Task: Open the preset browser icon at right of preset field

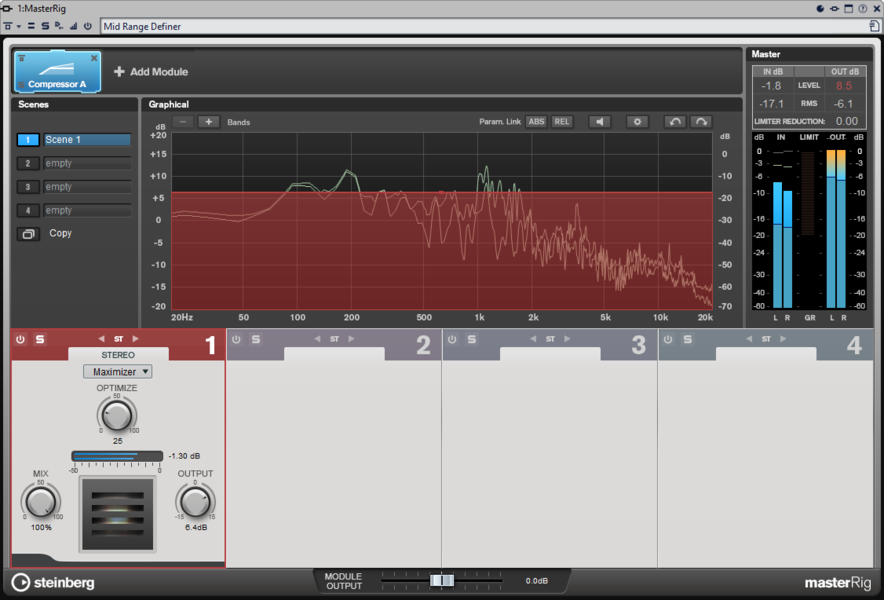Action: [x=874, y=26]
